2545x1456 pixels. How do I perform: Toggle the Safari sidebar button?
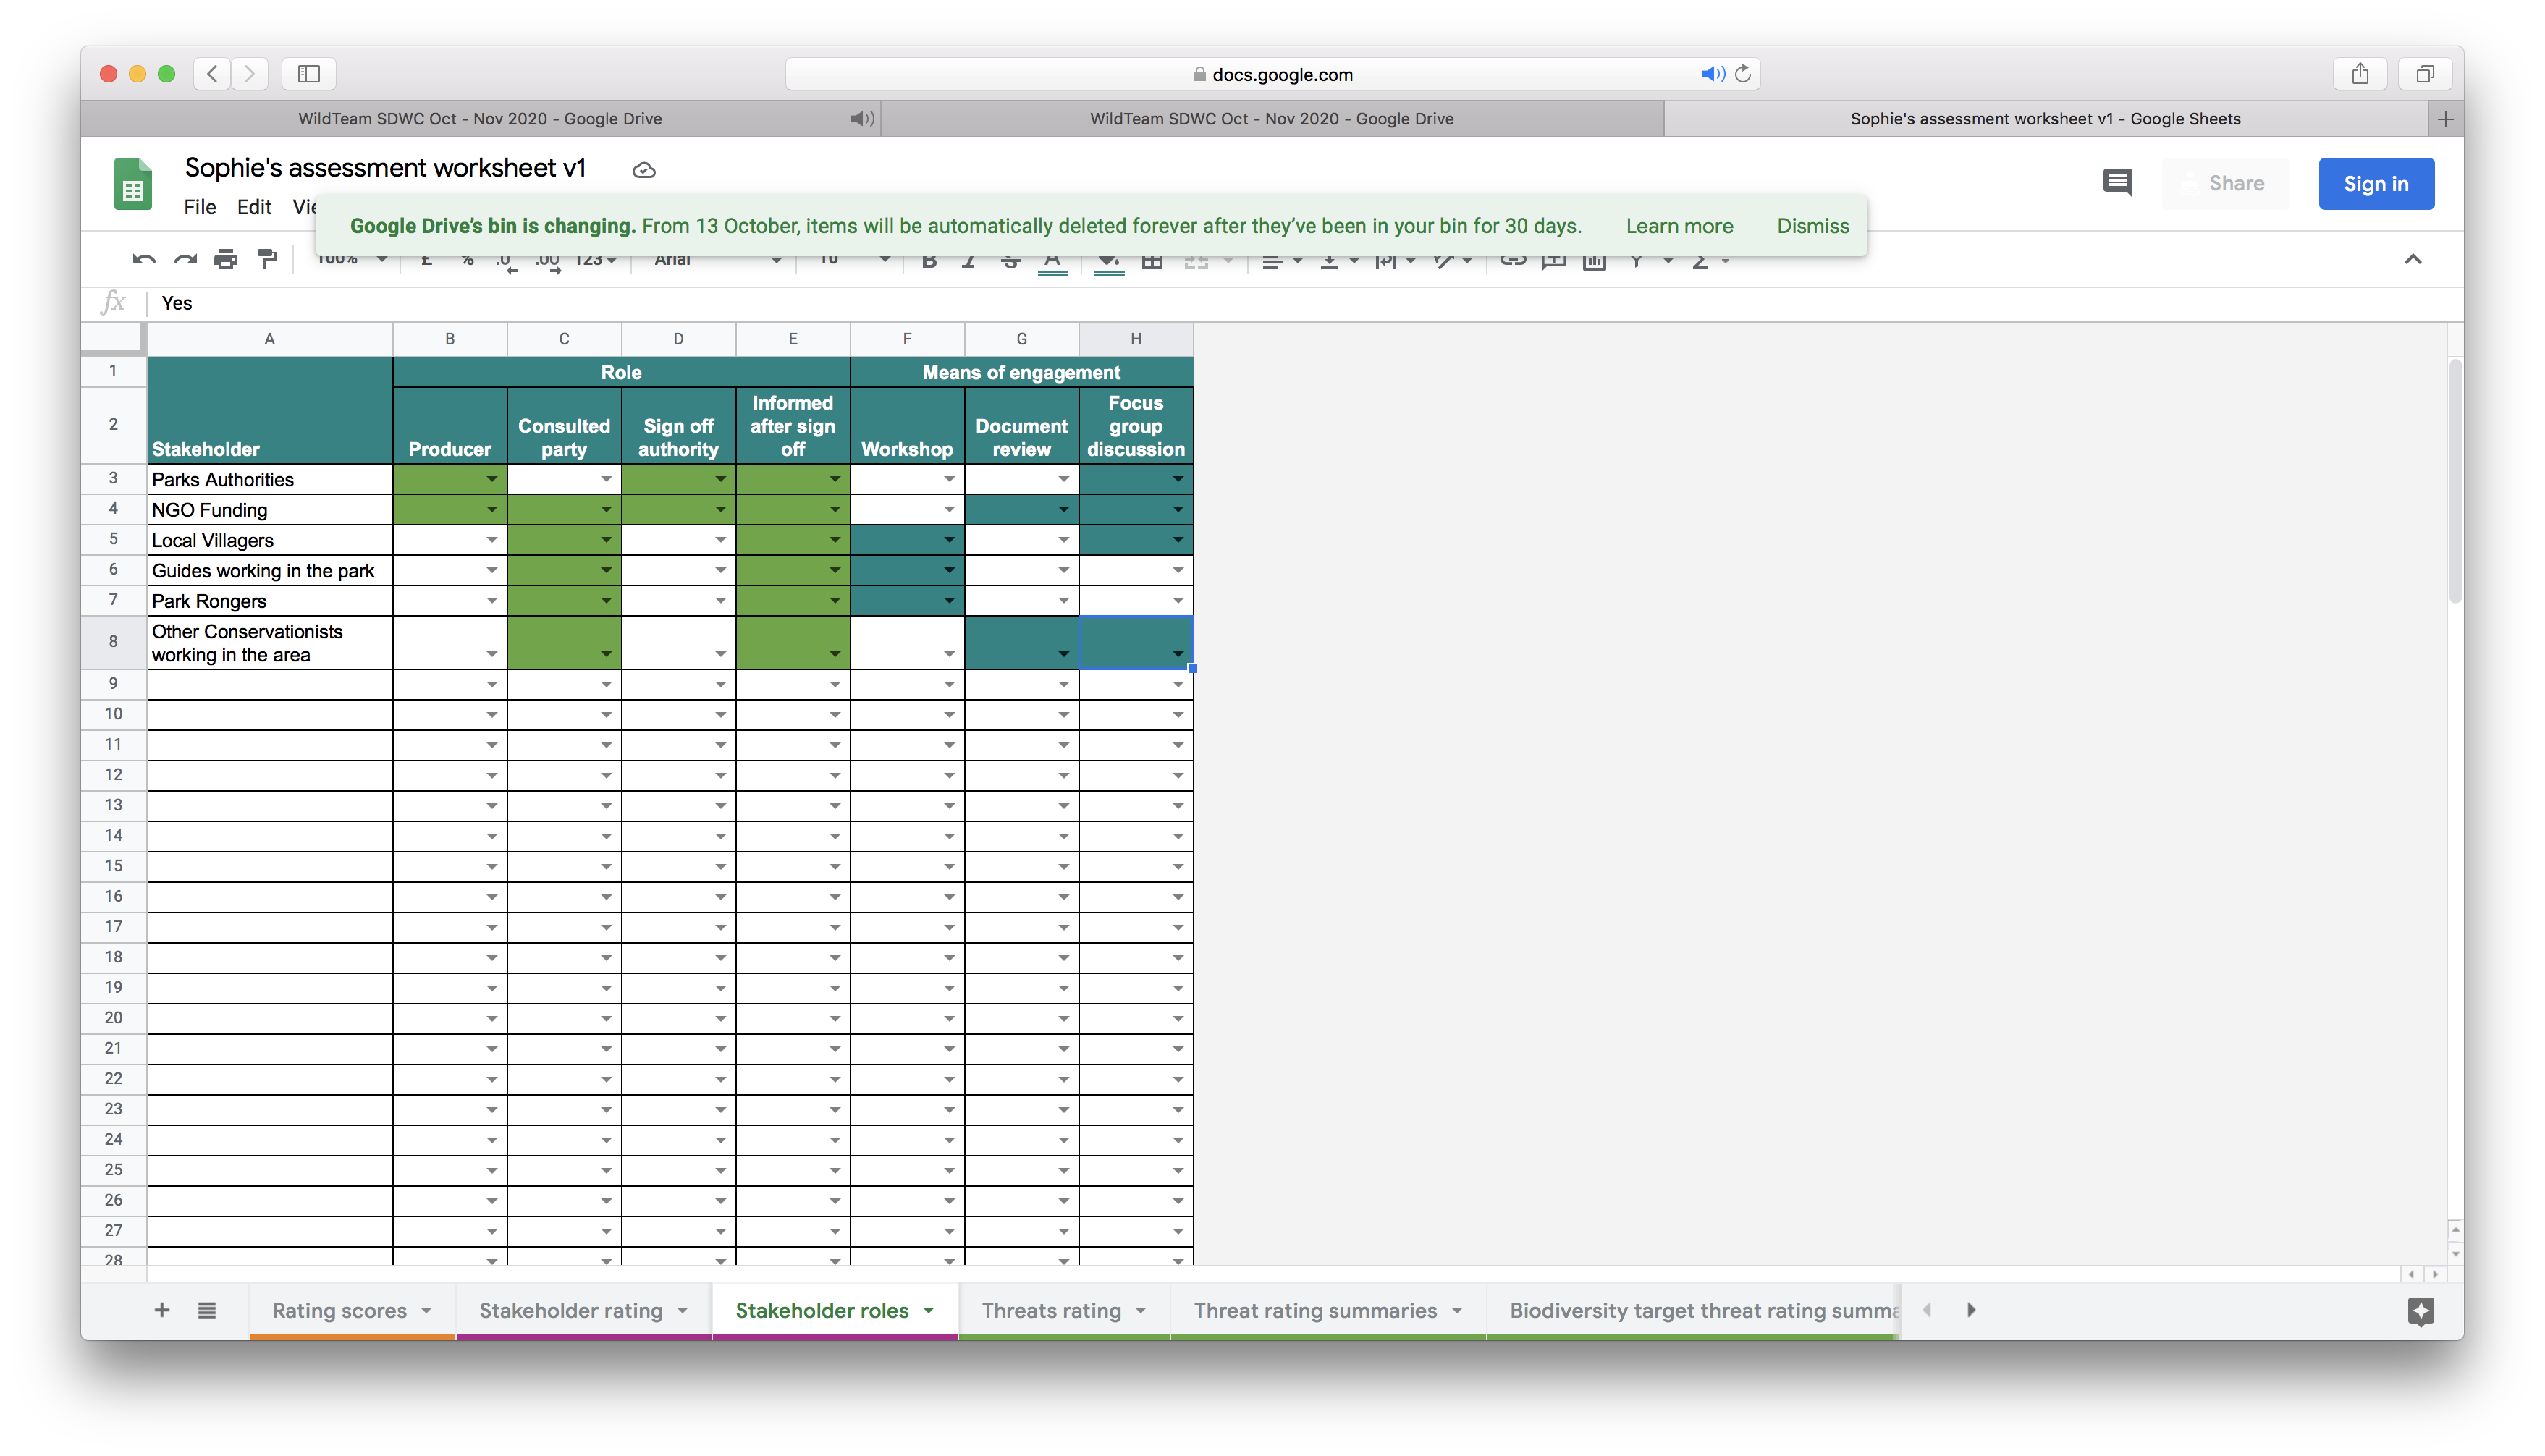coord(309,74)
